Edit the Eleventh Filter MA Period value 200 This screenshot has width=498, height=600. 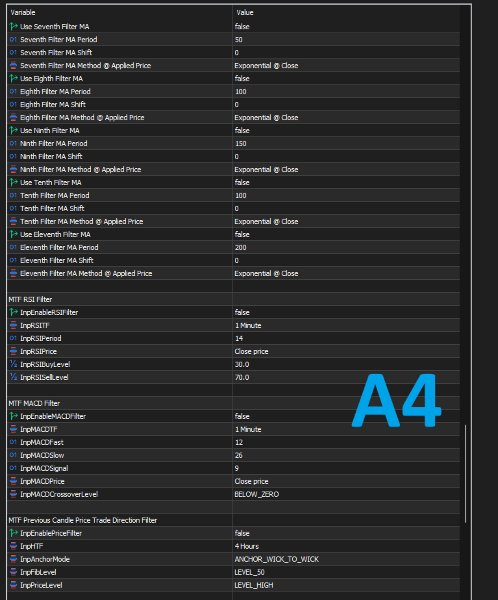pos(346,248)
